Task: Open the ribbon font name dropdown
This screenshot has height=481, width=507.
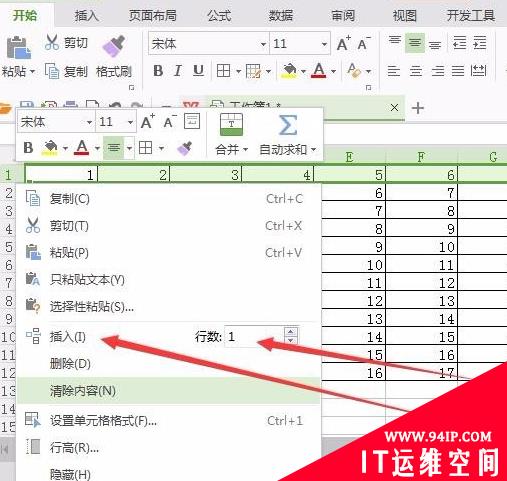Action: [x=263, y=44]
